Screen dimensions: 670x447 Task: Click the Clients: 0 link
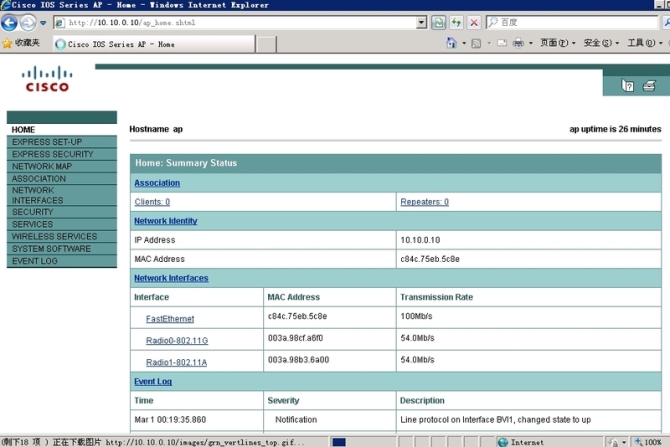coord(152,202)
